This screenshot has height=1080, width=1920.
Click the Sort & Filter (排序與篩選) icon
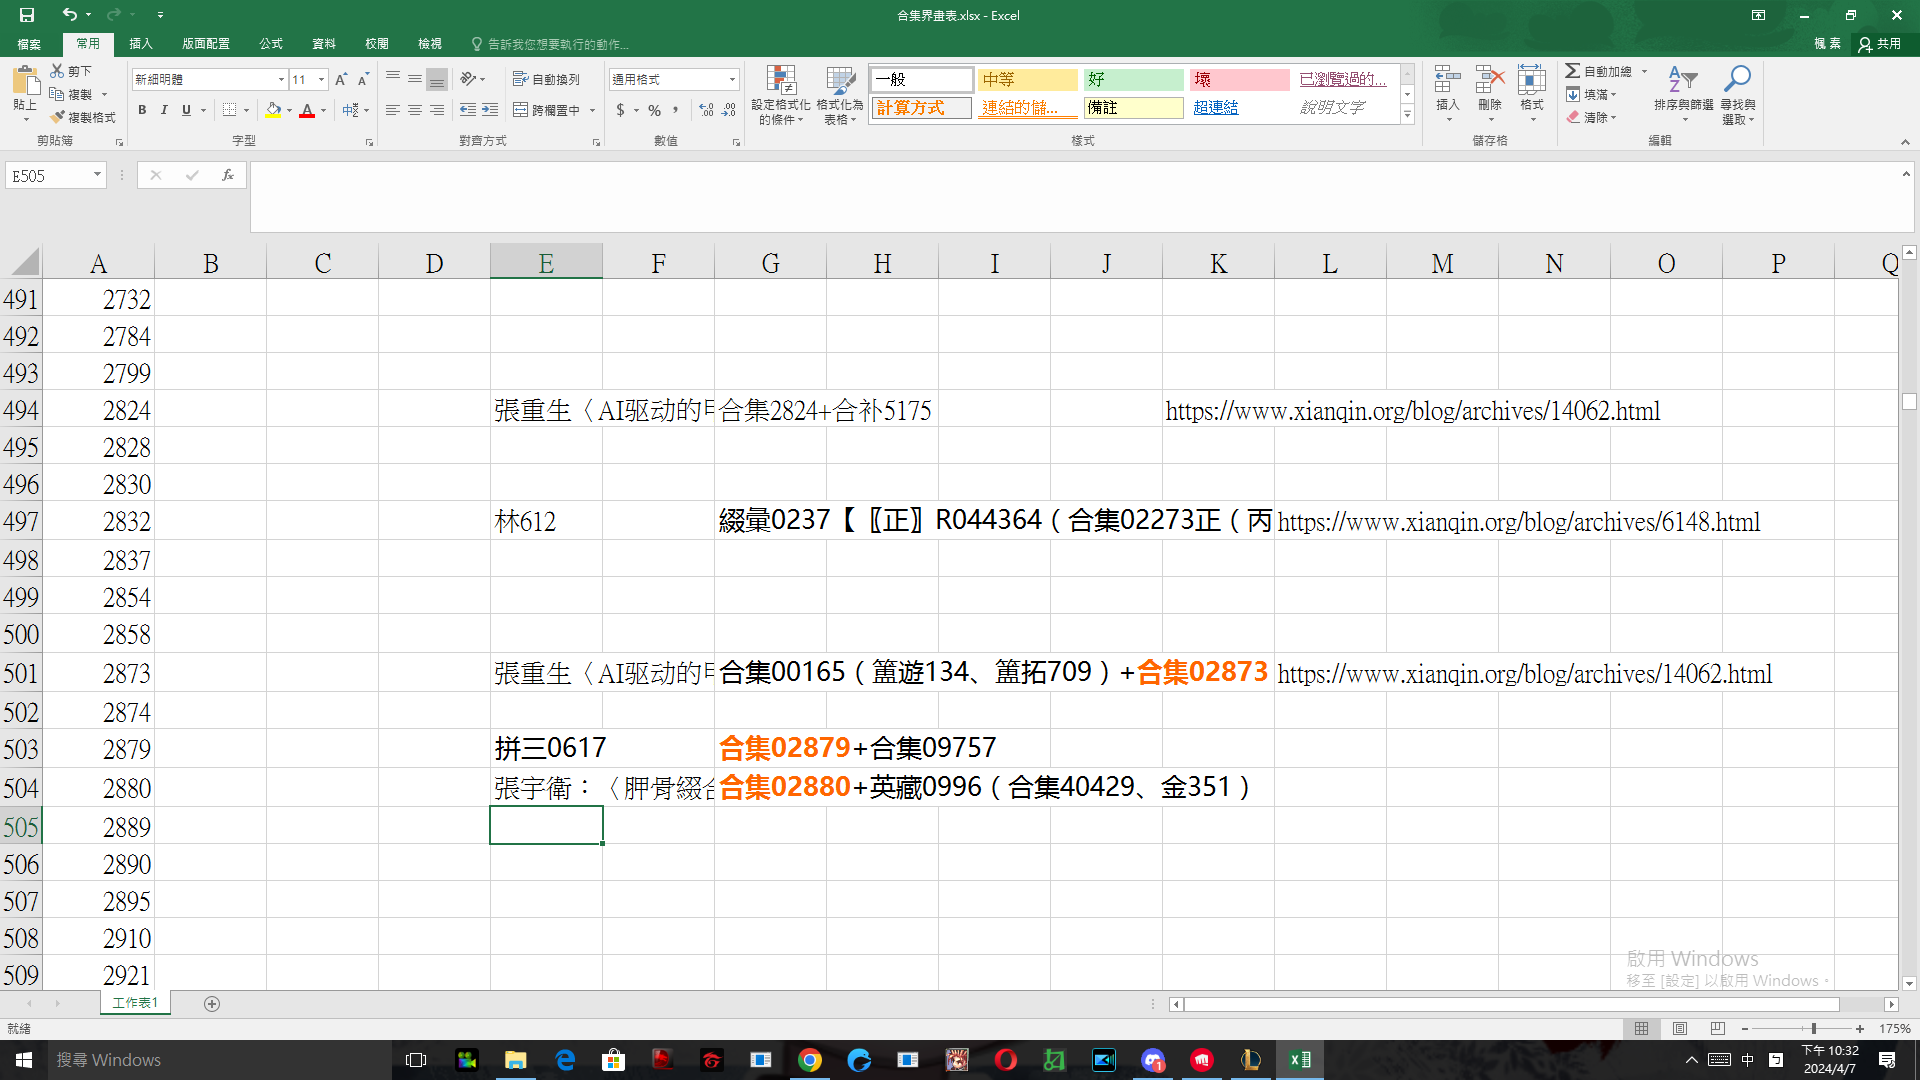[1683, 80]
